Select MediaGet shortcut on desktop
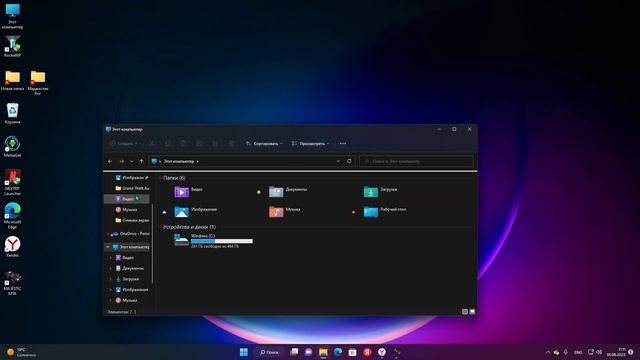This screenshot has height=360, width=640. [x=12, y=147]
